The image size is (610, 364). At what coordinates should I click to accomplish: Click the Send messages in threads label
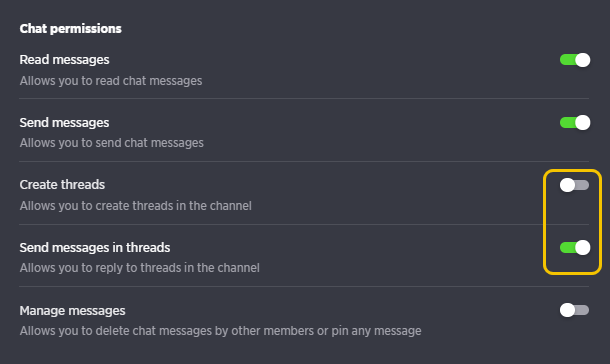point(95,247)
